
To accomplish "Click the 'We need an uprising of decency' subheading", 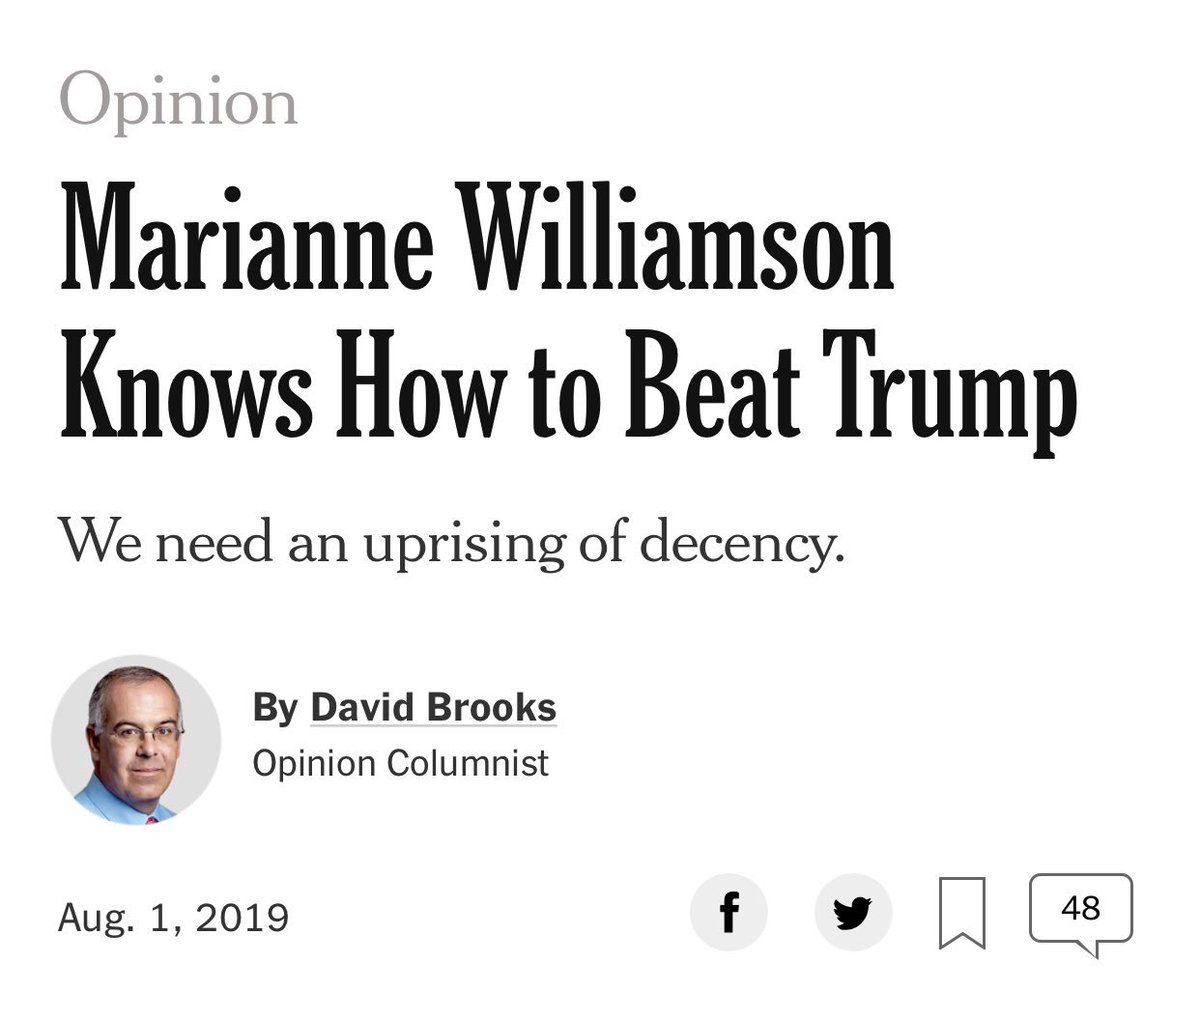I will tap(452, 539).
